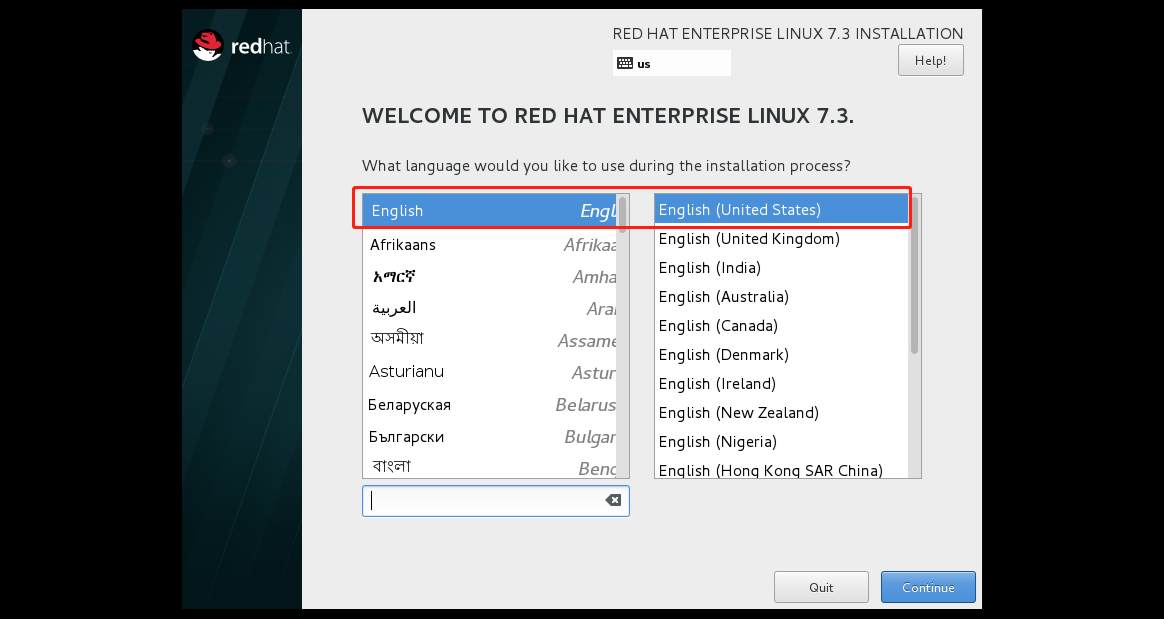Choose English (Denmark) locale
Image resolution: width=1164 pixels, height=619 pixels.
782,354
